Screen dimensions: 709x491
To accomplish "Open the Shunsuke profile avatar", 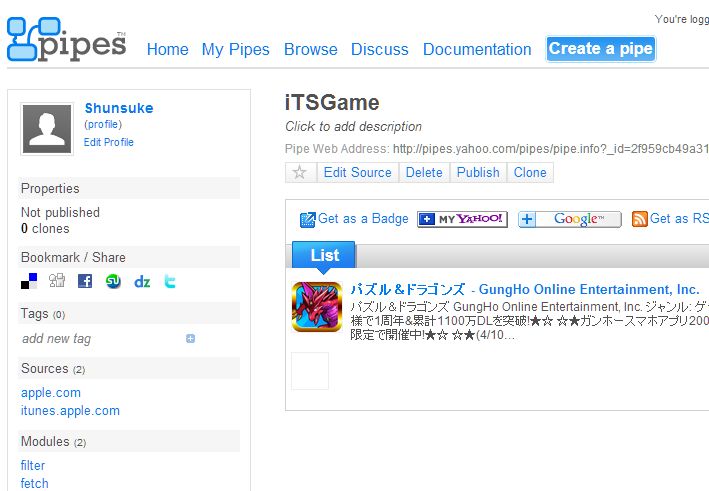I will pos(47,129).
